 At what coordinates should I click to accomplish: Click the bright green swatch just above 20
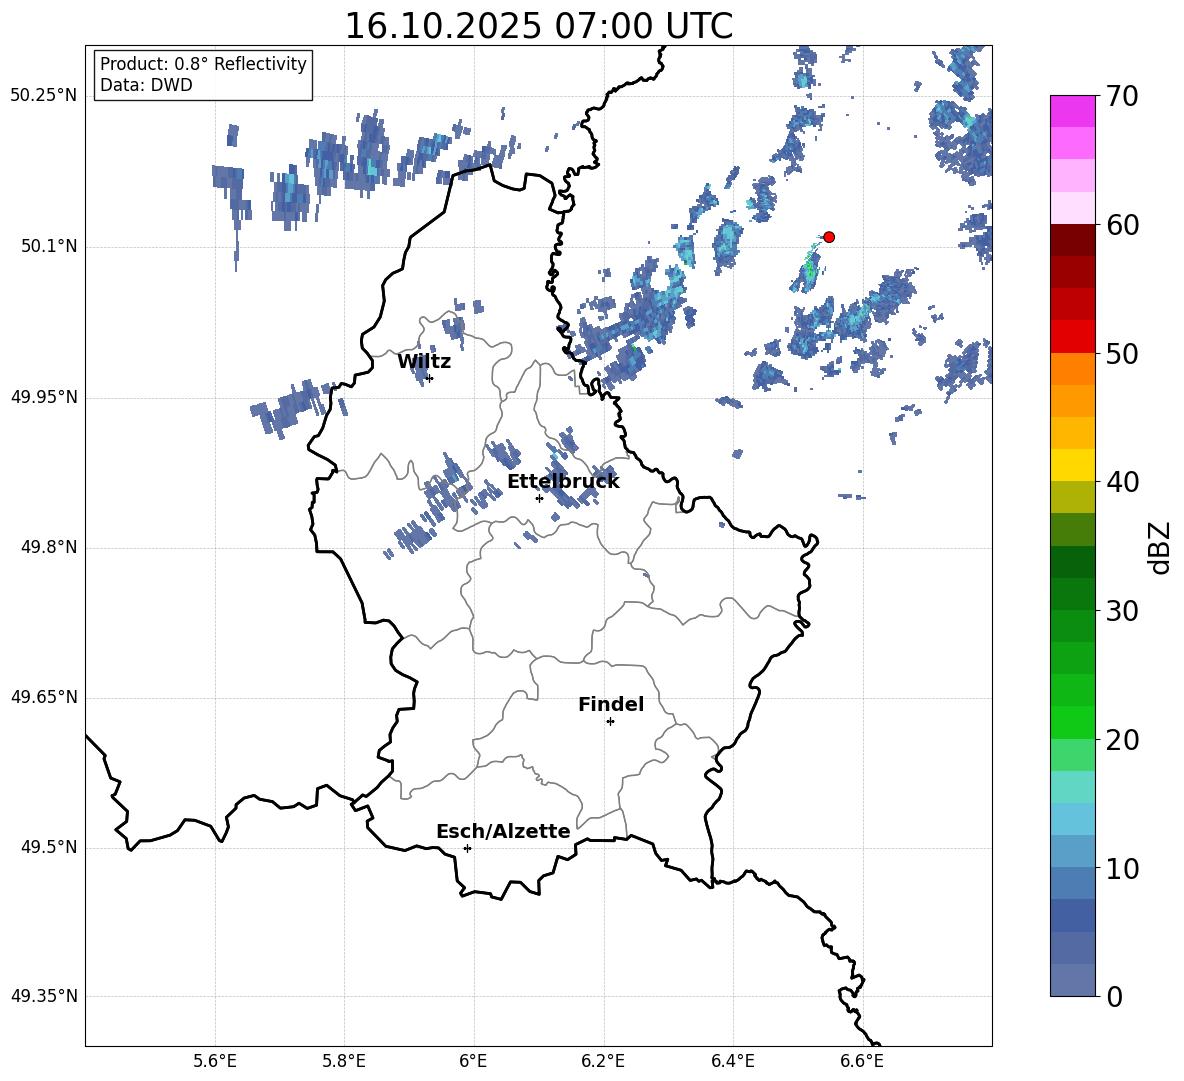click(1073, 723)
